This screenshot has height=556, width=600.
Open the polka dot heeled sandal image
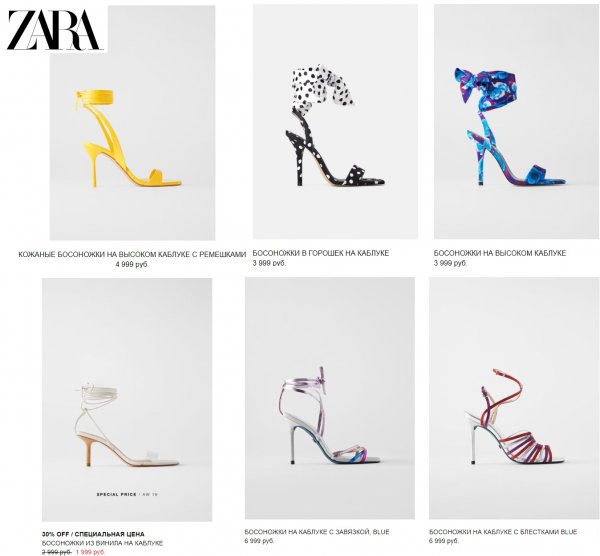(335, 121)
